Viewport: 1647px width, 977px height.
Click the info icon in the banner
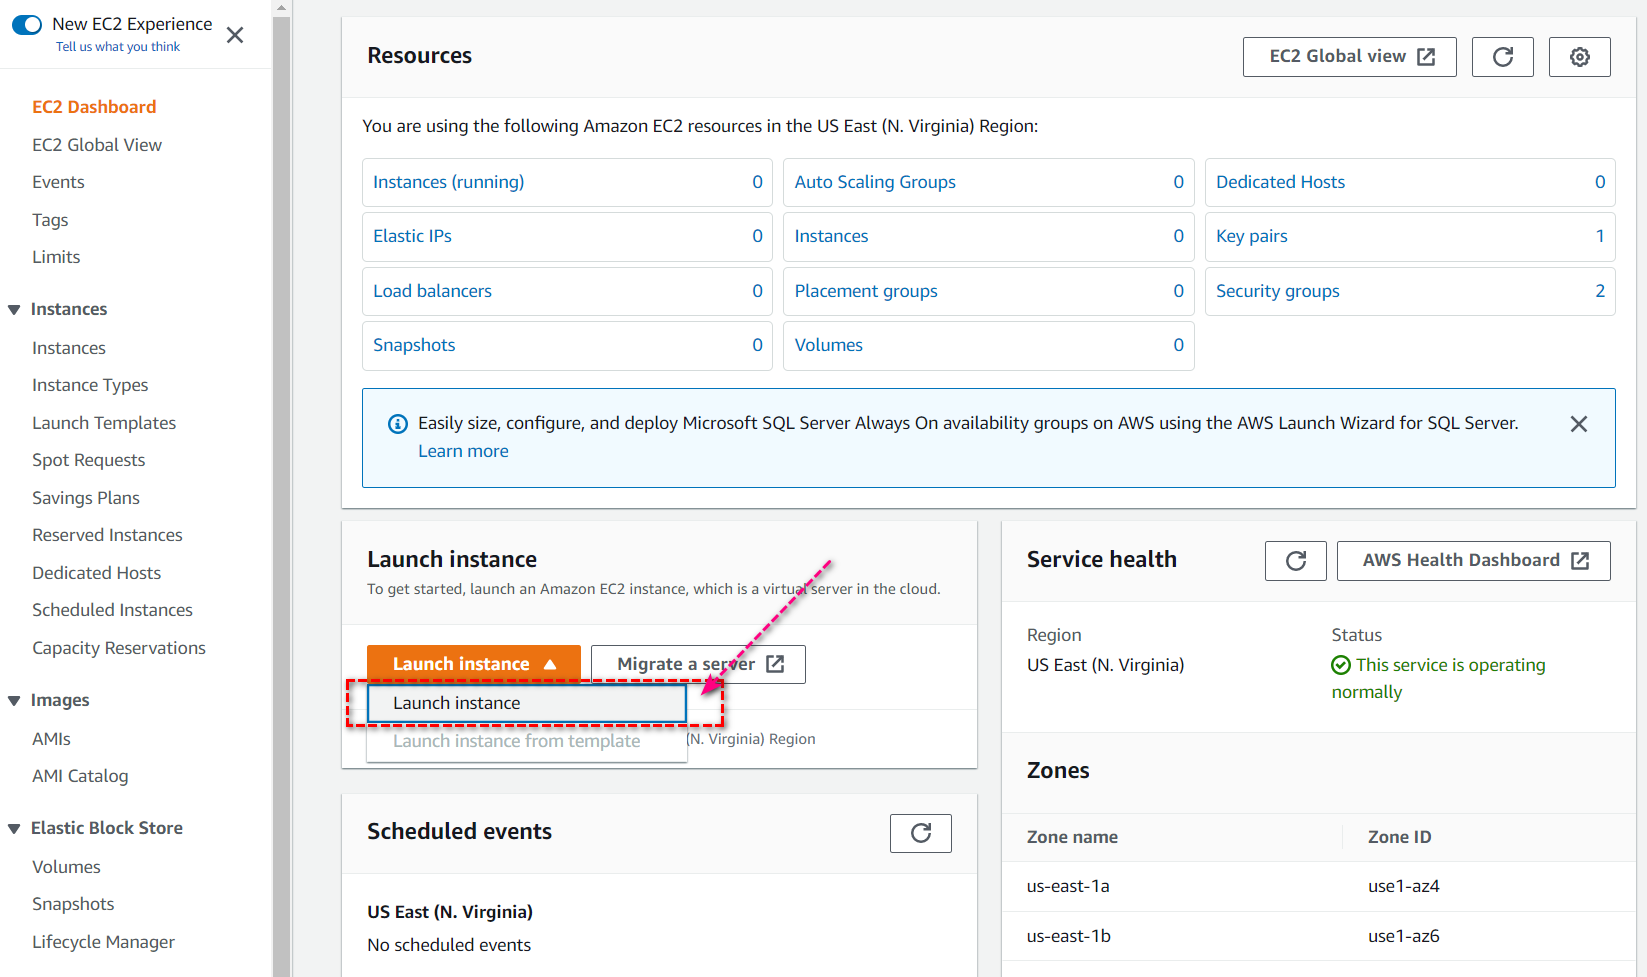(397, 424)
